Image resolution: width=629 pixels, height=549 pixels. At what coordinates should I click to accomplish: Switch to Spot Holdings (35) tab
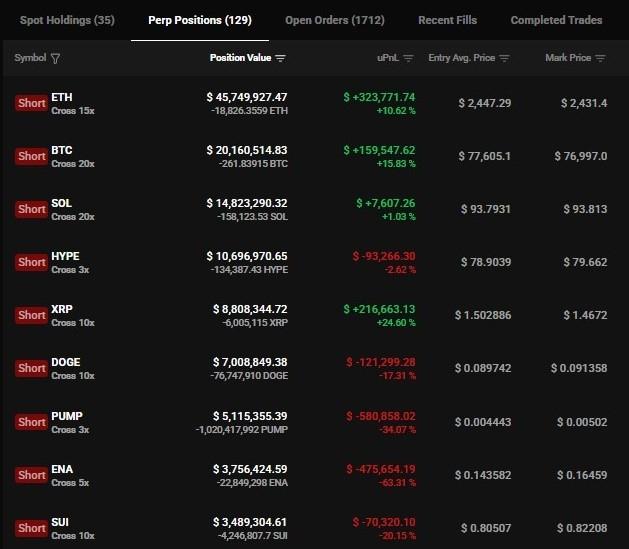tap(67, 20)
